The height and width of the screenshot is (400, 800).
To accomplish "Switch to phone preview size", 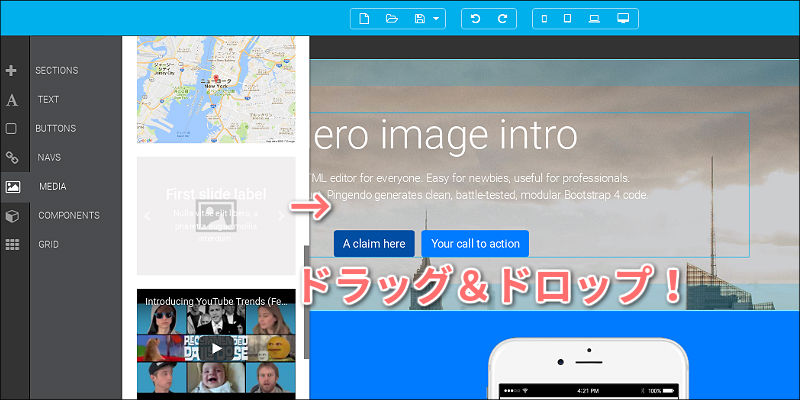I will pos(544,19).
